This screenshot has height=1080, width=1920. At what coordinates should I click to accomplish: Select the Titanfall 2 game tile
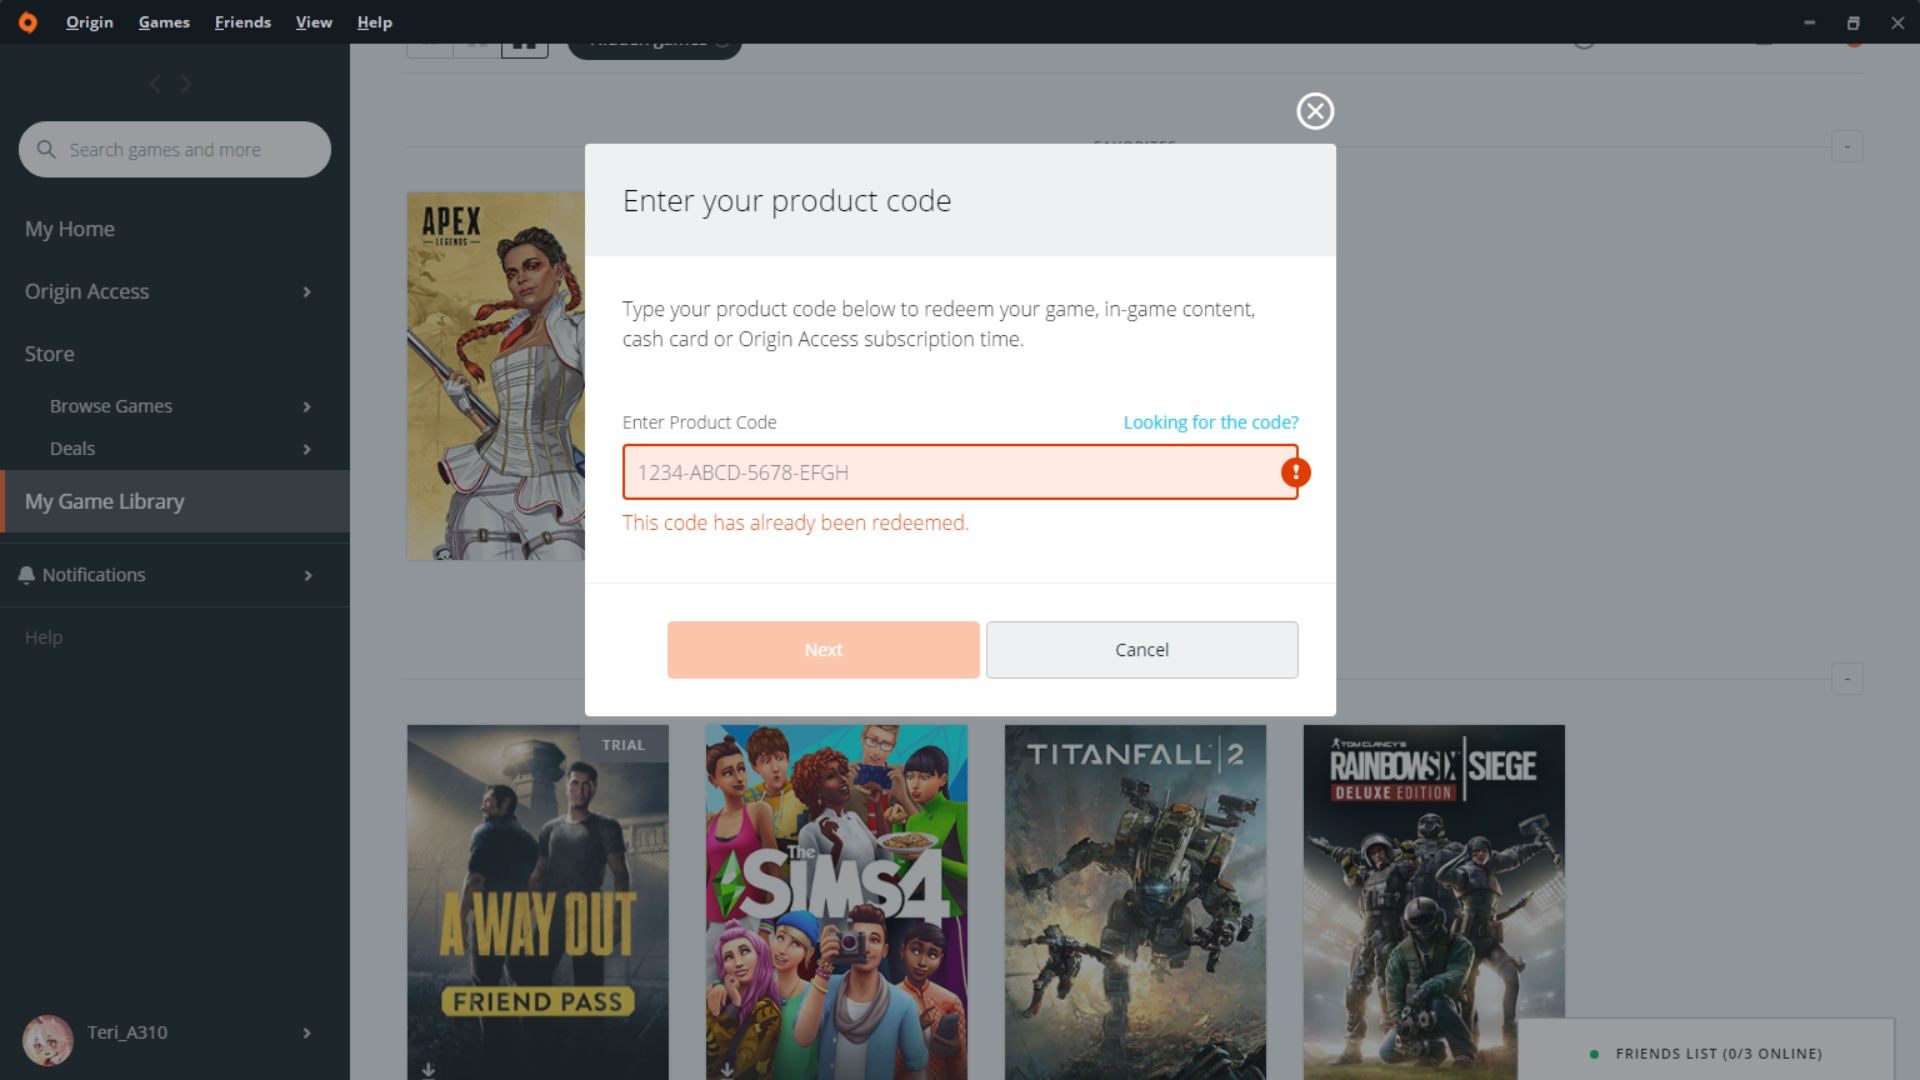pos(1135,902)
